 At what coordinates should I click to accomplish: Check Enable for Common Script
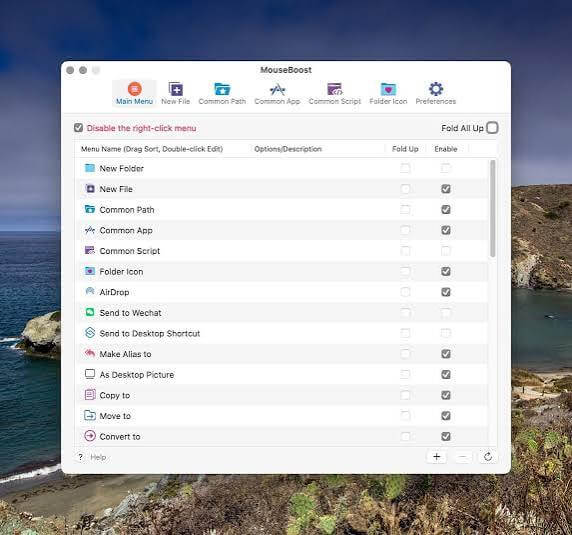[445, 251]
